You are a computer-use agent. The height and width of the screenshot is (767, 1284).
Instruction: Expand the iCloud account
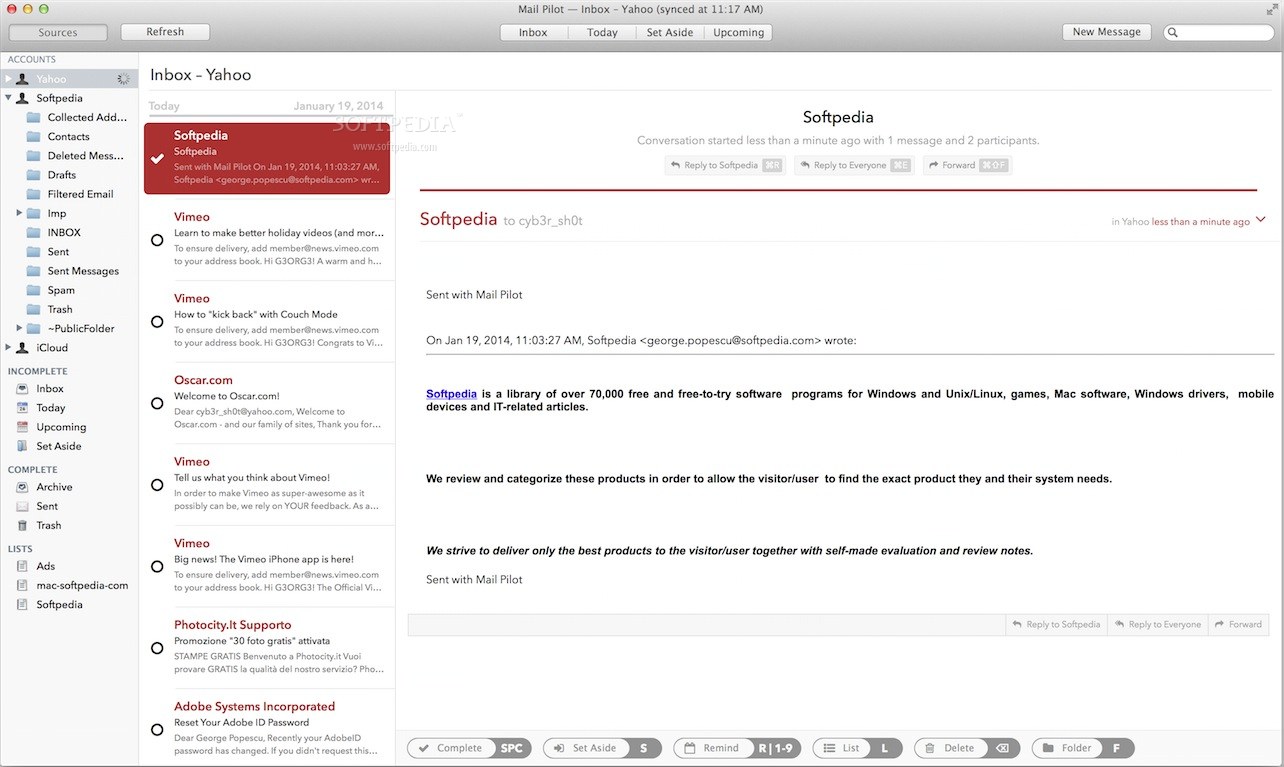click(9, 348)
